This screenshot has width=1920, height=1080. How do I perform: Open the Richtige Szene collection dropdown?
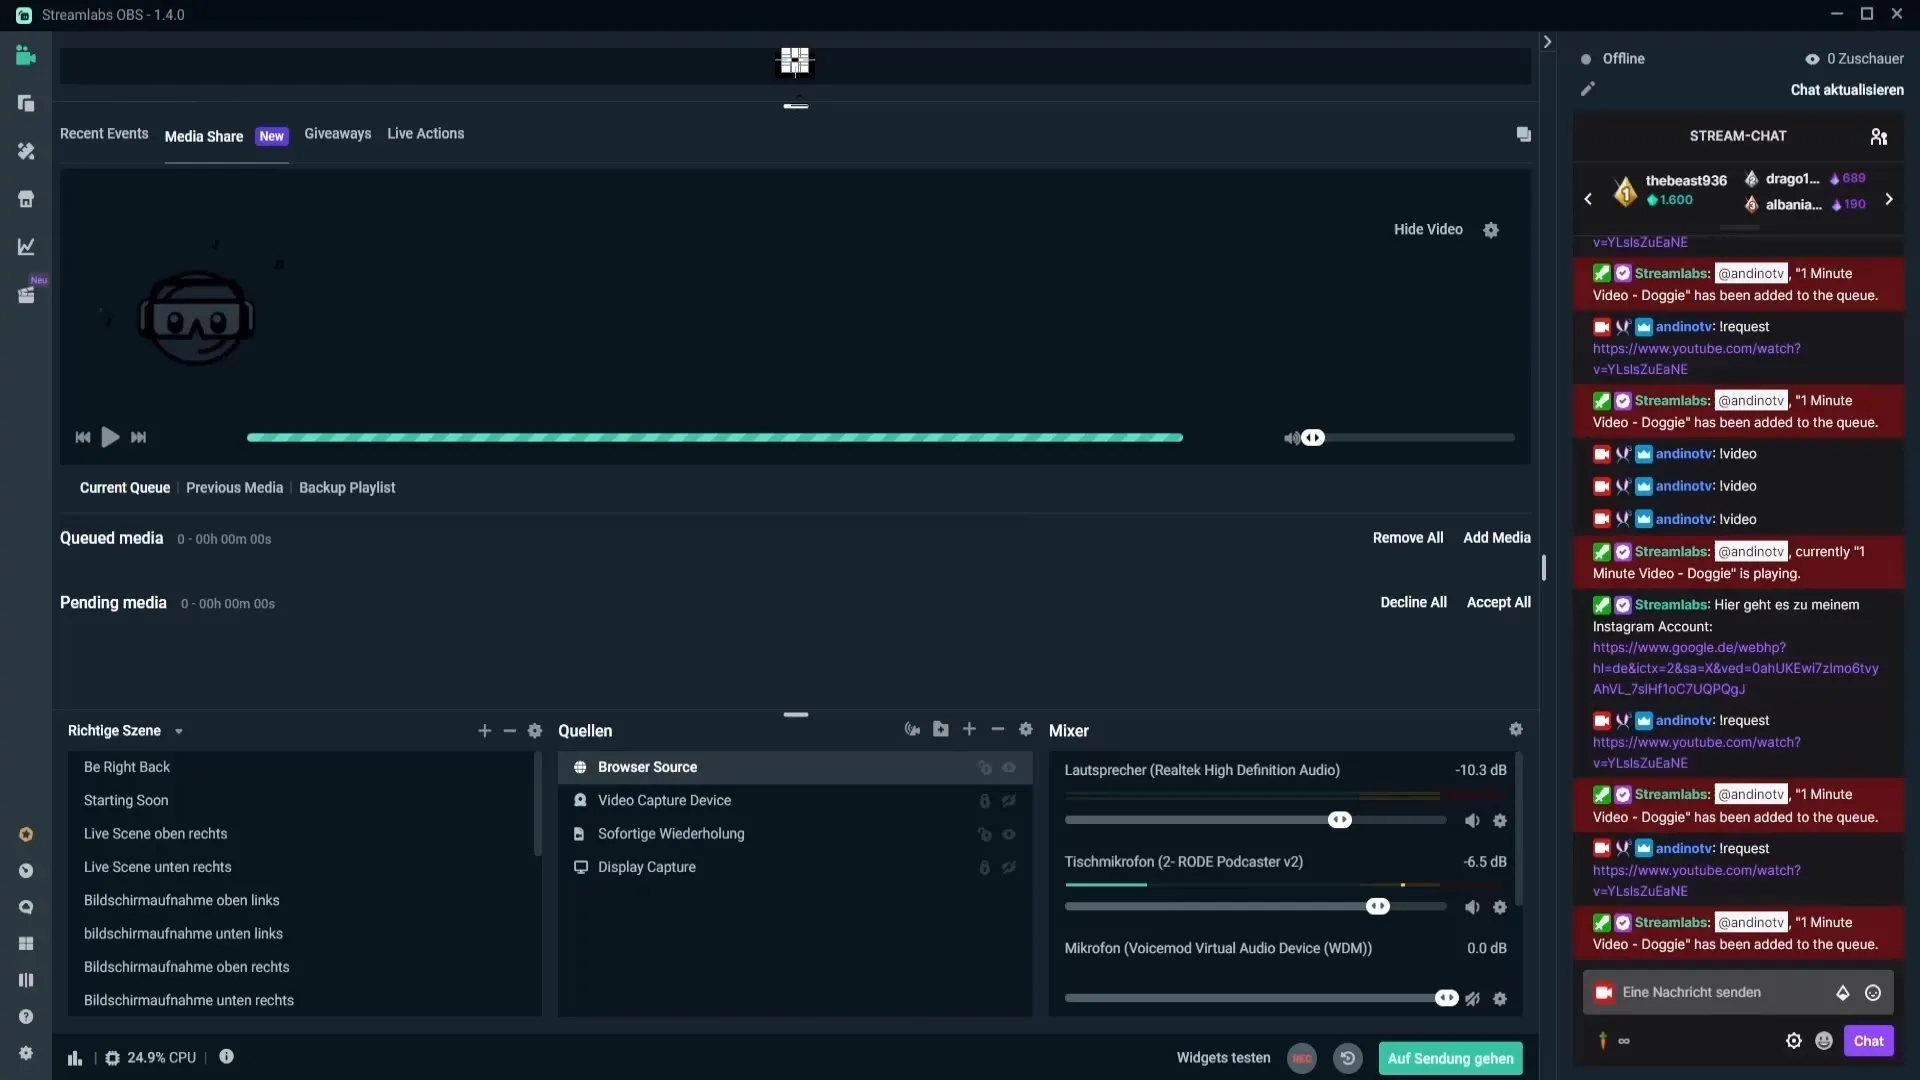click(x=178, y=732)
